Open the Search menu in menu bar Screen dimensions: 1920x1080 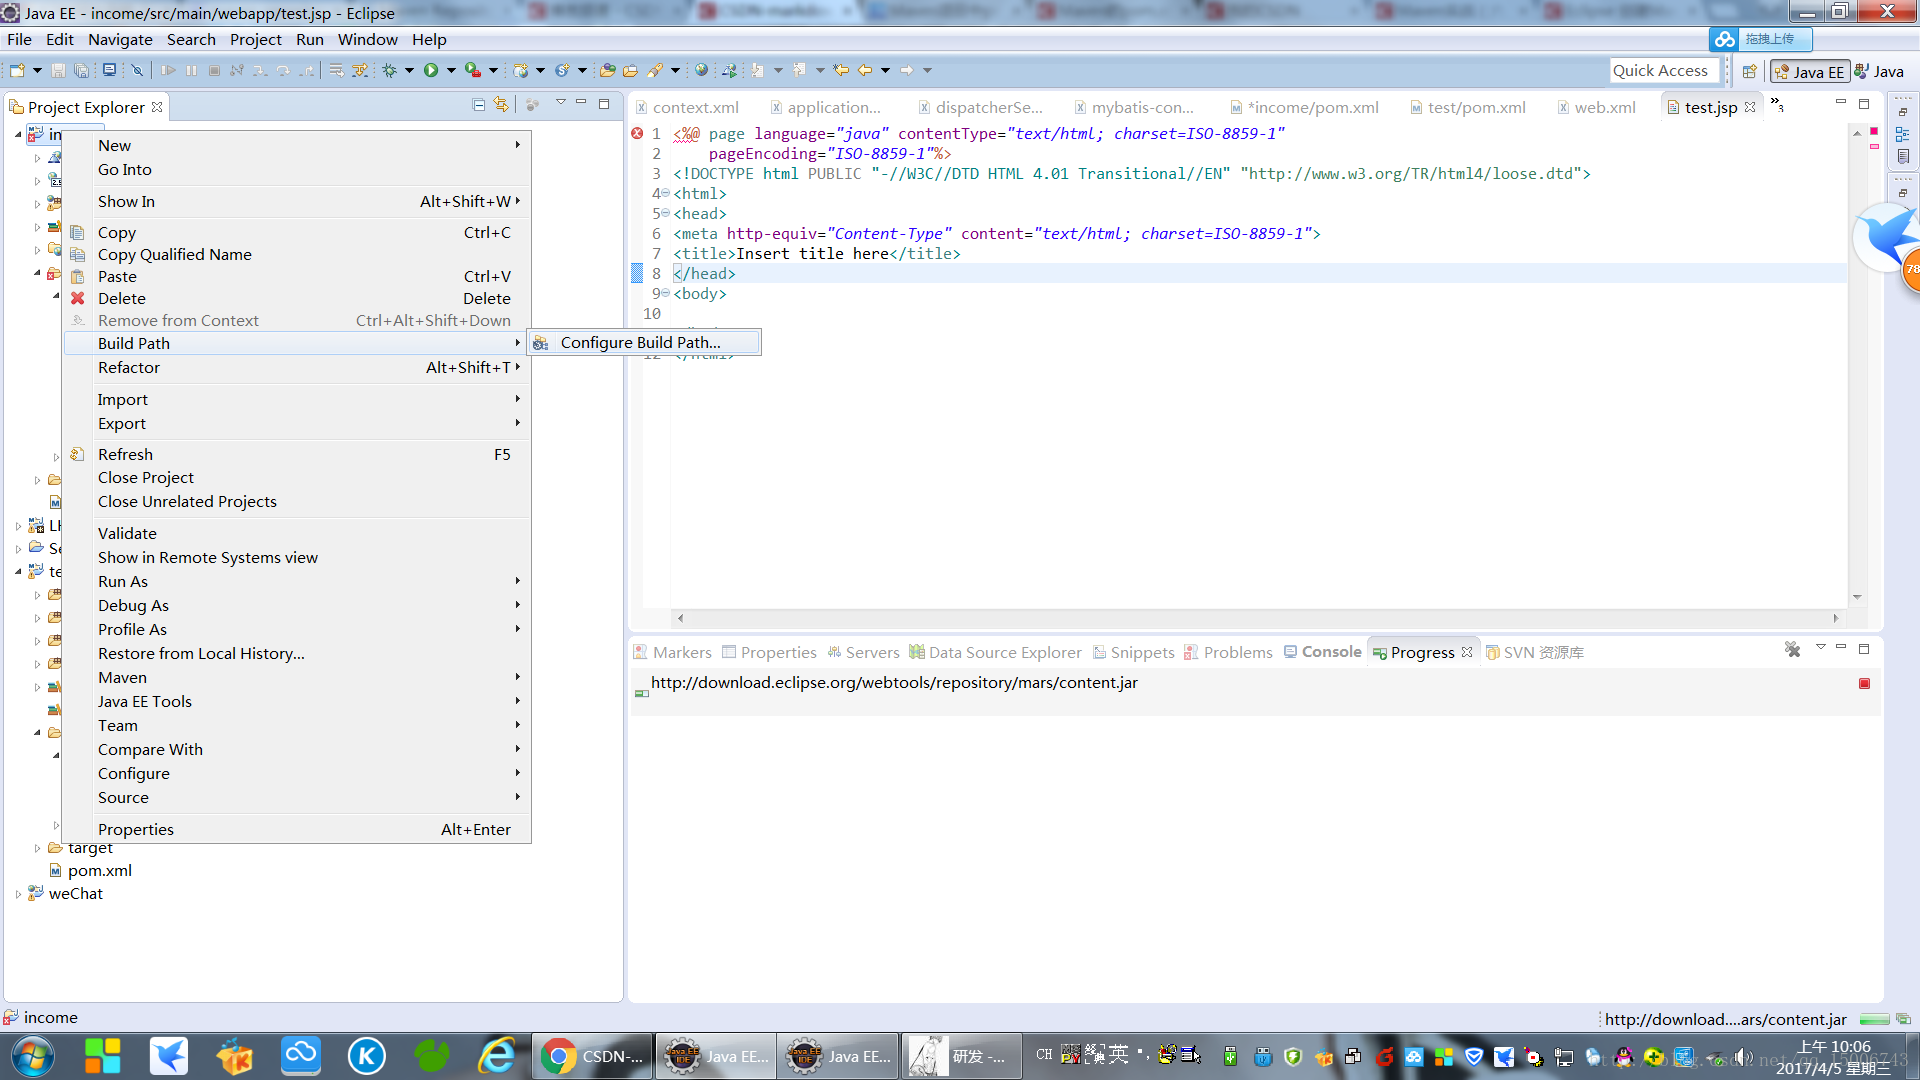pos(191,39)
